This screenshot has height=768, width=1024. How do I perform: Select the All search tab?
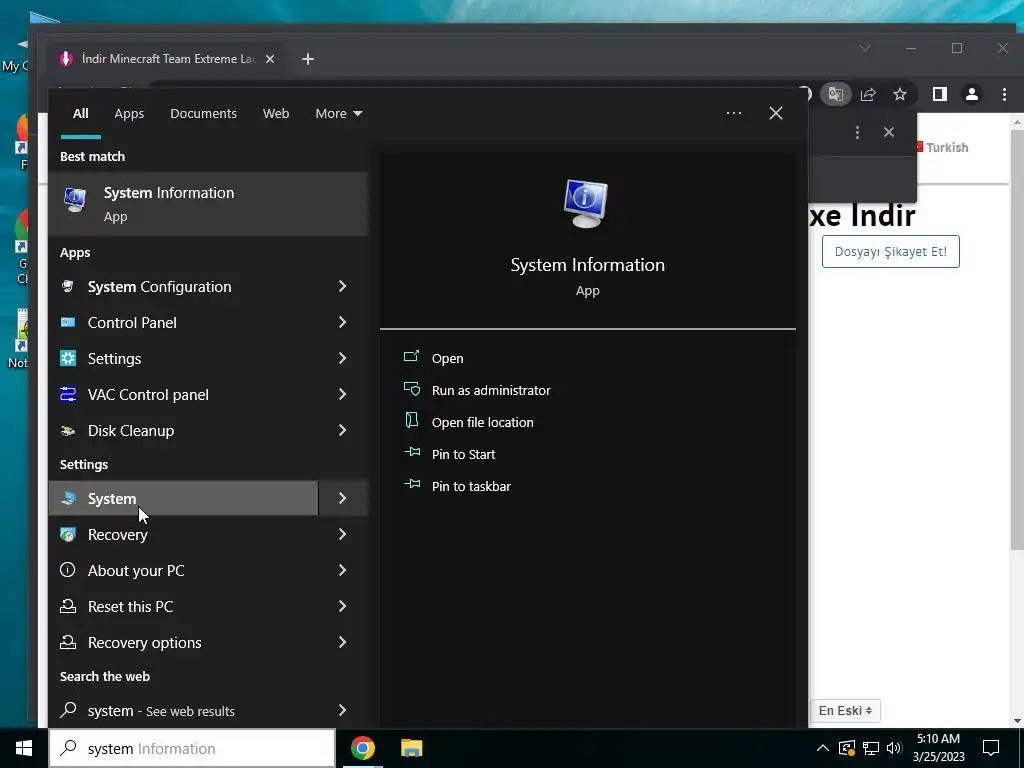pyautogui.click(x=81, y=114)
